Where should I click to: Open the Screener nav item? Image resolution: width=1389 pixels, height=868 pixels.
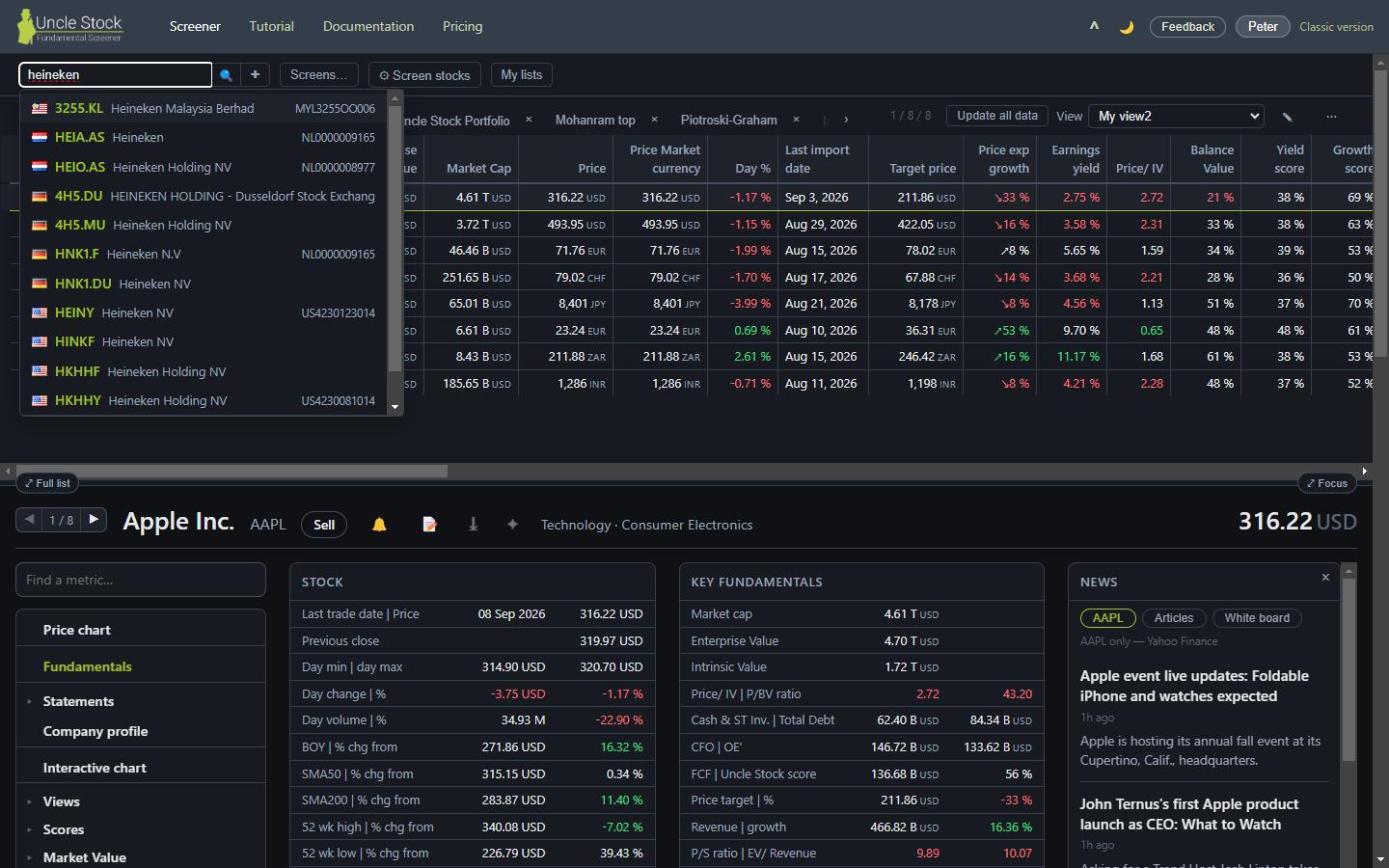(195, 27)
